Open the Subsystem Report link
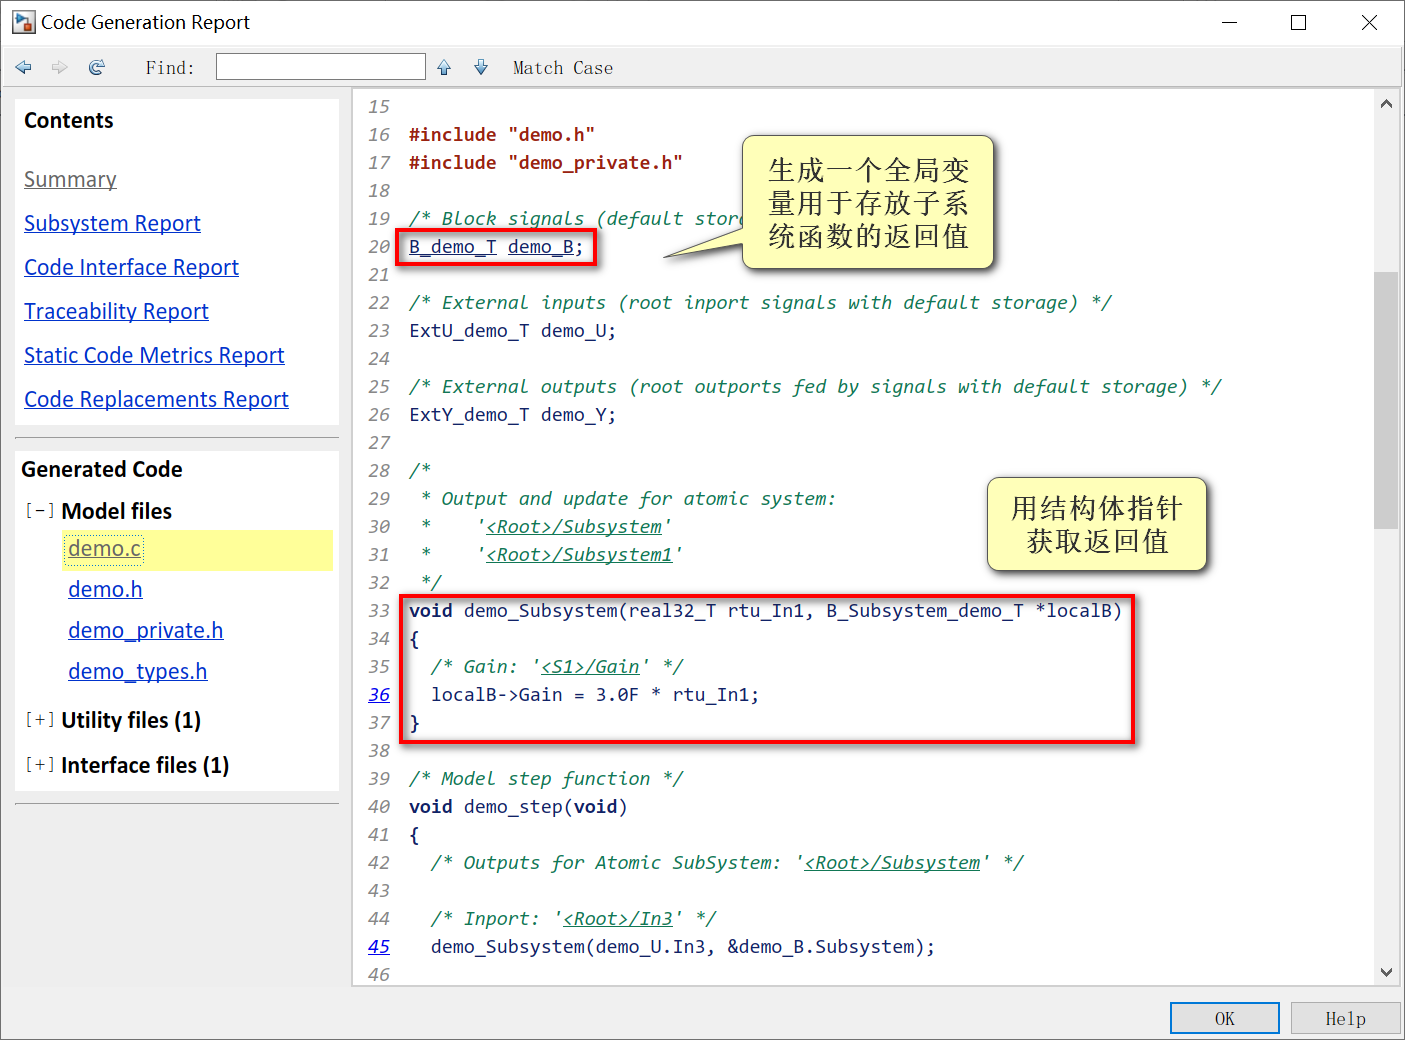This screenshot has width=1405, height=1040. click(112, 224)
